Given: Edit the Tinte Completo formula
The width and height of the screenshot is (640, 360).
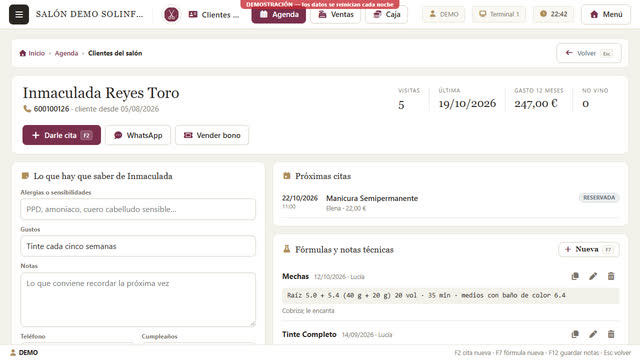Looking at the screenshot, I should click(x=593, y=334).
